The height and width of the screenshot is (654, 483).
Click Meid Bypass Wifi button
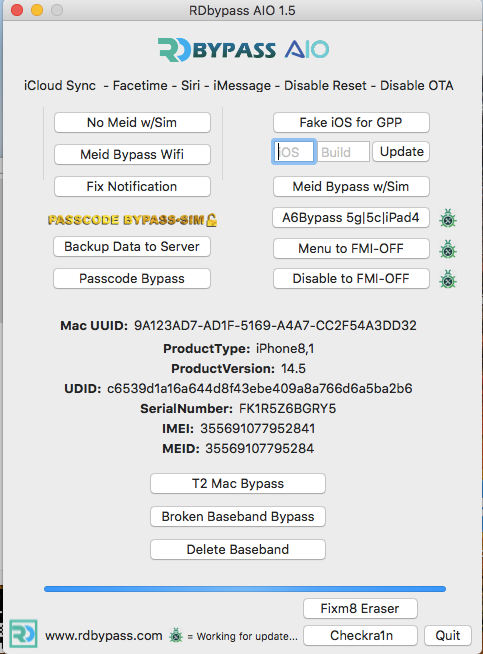click(132, 155)
